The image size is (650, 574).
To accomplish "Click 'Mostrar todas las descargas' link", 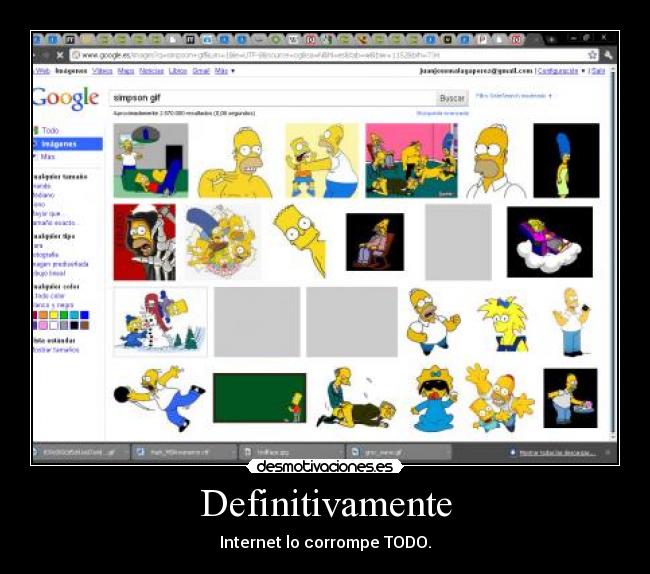I will click(x=557, y=453).
